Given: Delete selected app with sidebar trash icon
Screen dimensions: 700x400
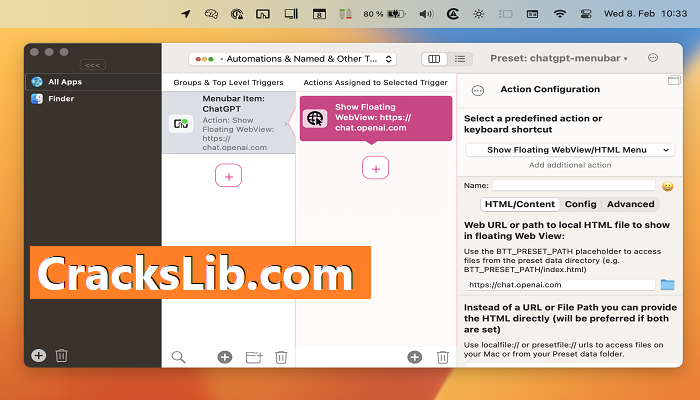Looking at the screenshot, I should coord(62,355).
